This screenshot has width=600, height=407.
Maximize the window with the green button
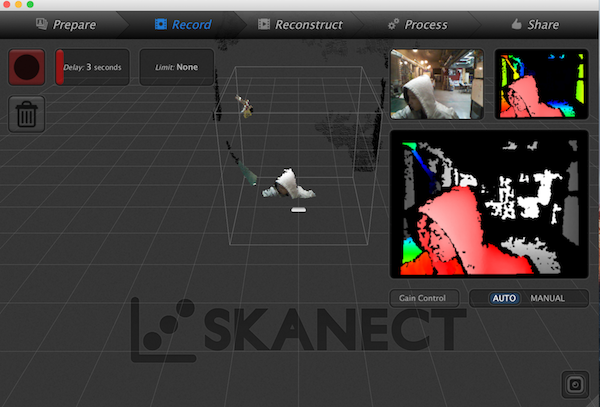click(x=30, y=4)
